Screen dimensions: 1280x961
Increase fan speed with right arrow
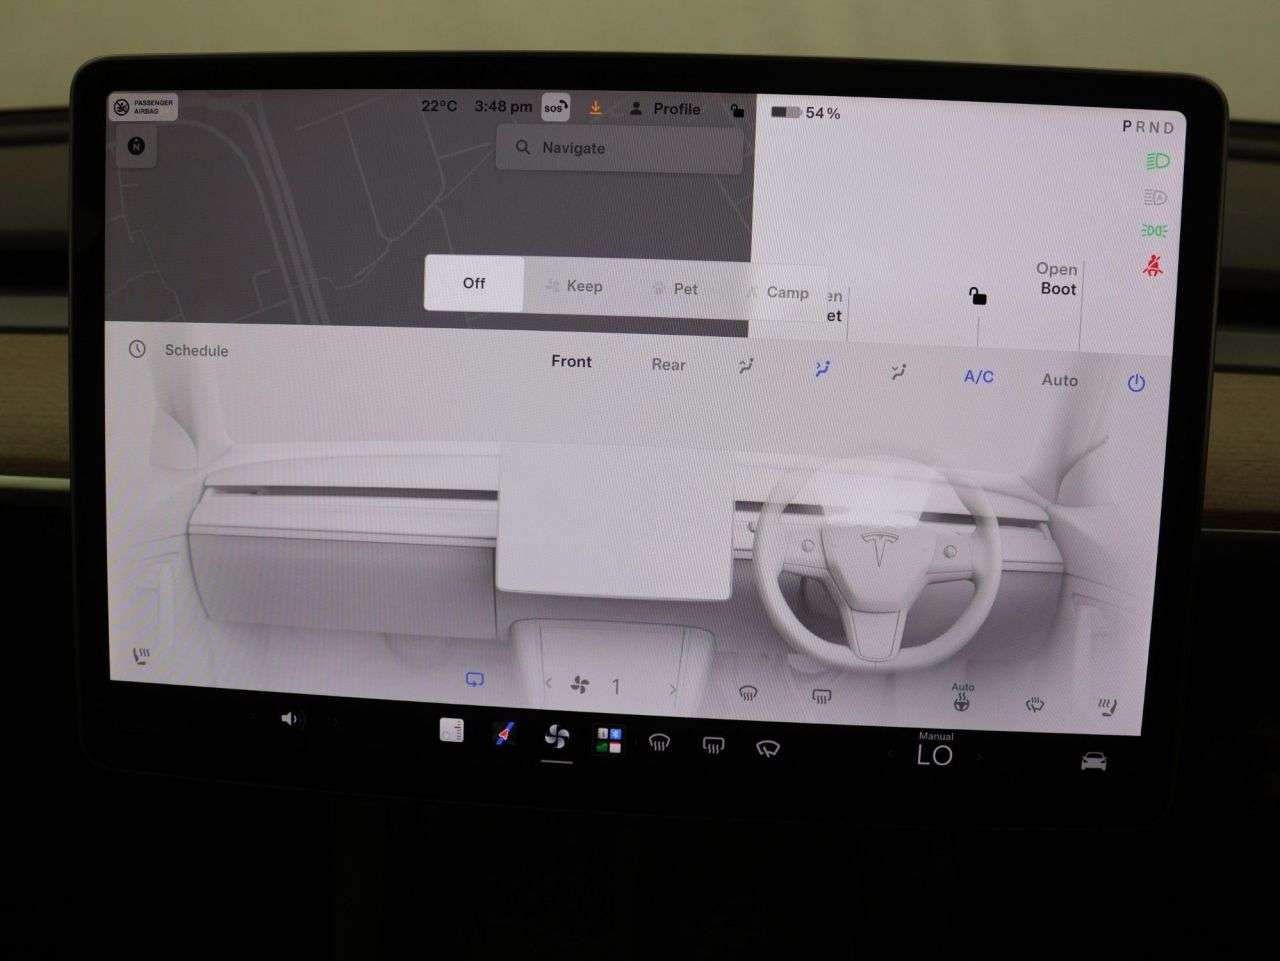pyautogui.click(x=672, y=689)
